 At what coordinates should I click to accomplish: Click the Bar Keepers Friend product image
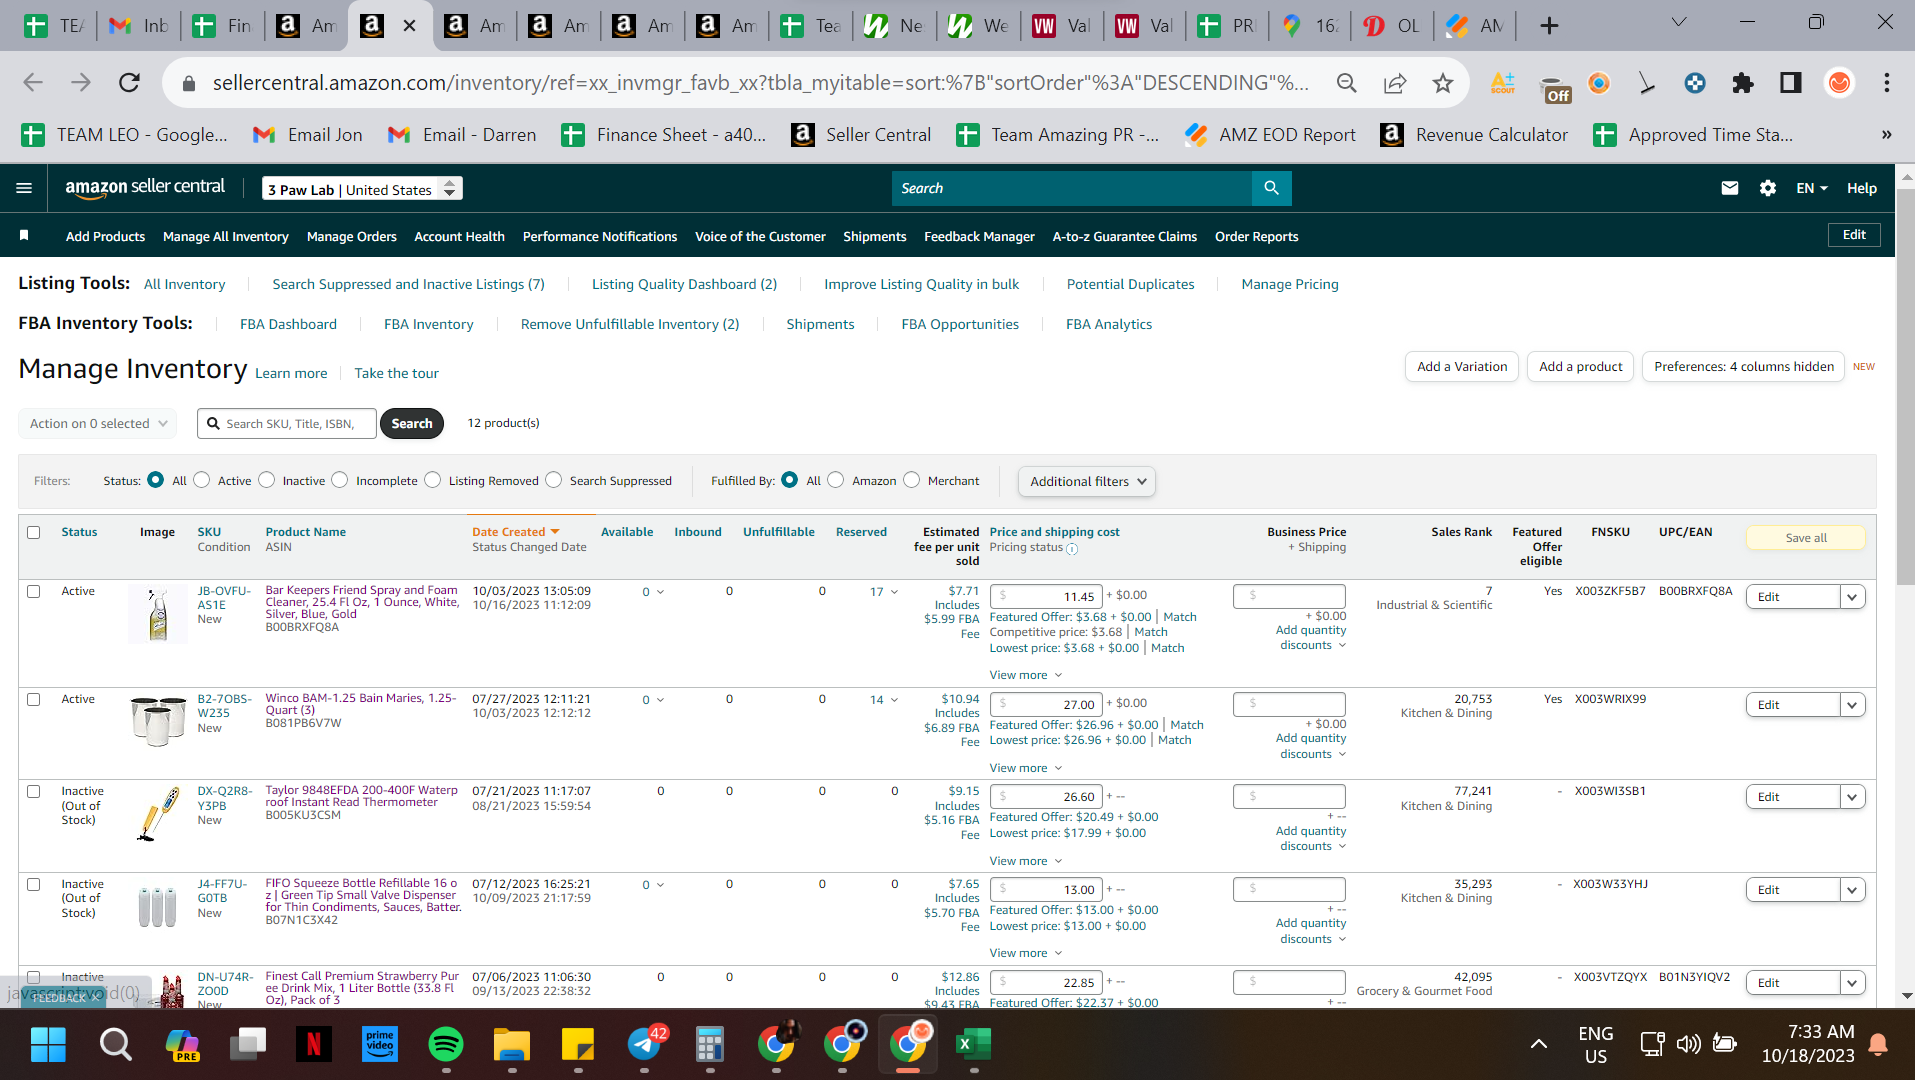[158, 614]
